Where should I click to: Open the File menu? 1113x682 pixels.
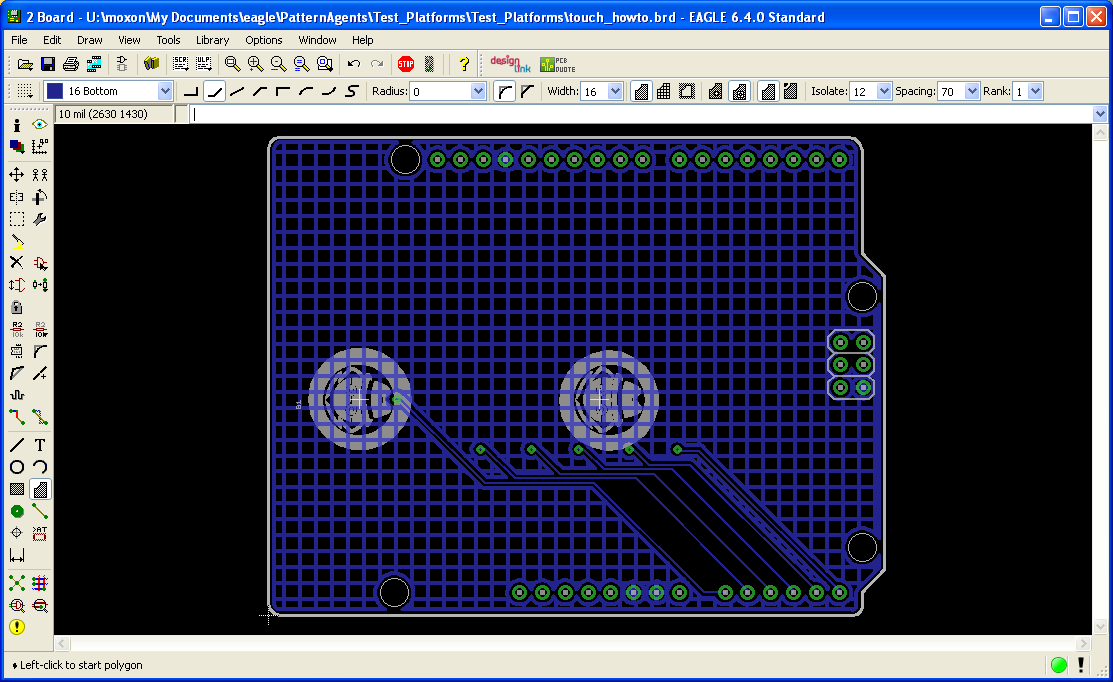click(x=19, y=40)
